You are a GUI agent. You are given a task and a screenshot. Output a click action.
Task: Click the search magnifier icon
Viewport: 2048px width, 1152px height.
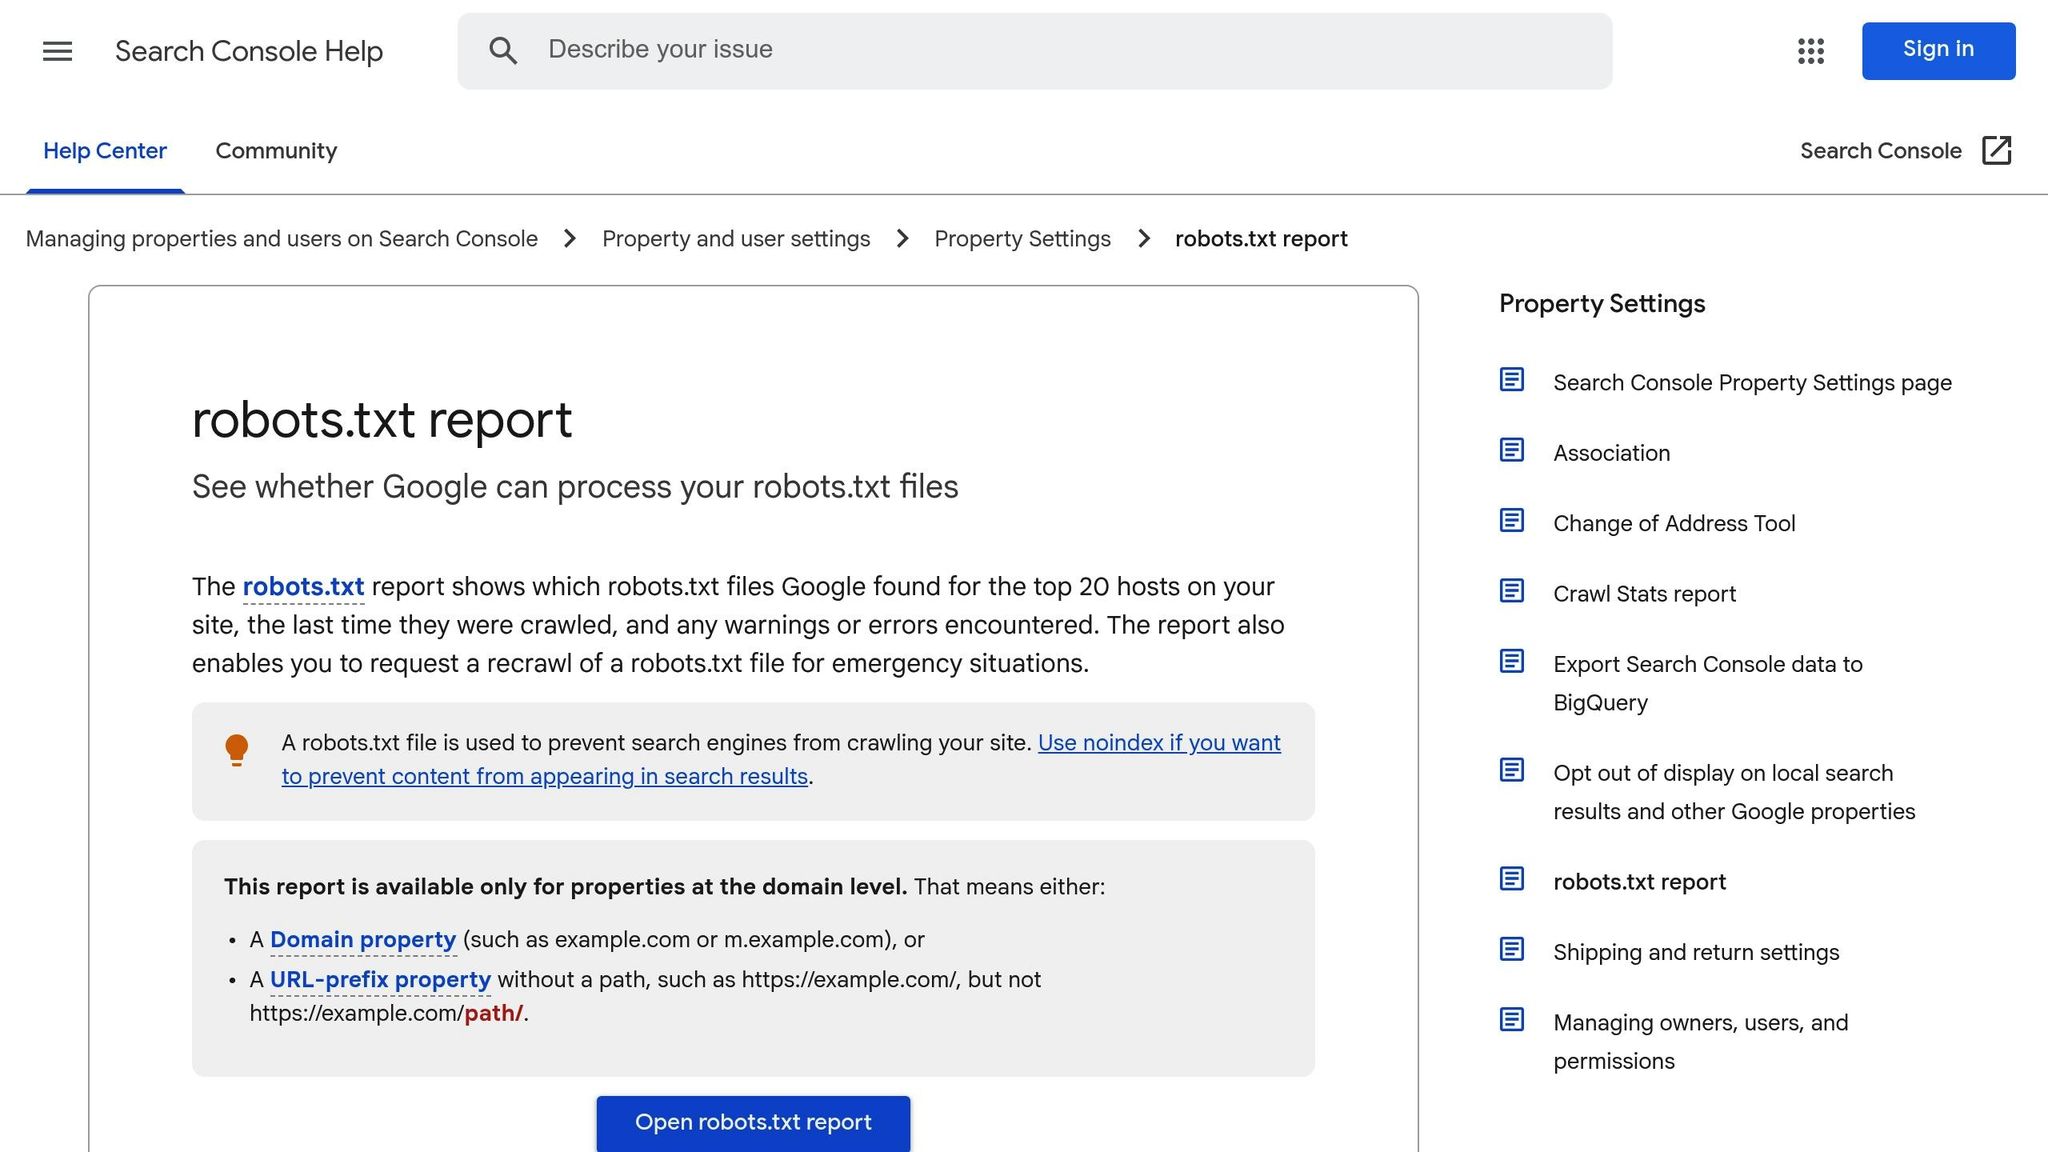pyautogui.click(x=503, y=50)
